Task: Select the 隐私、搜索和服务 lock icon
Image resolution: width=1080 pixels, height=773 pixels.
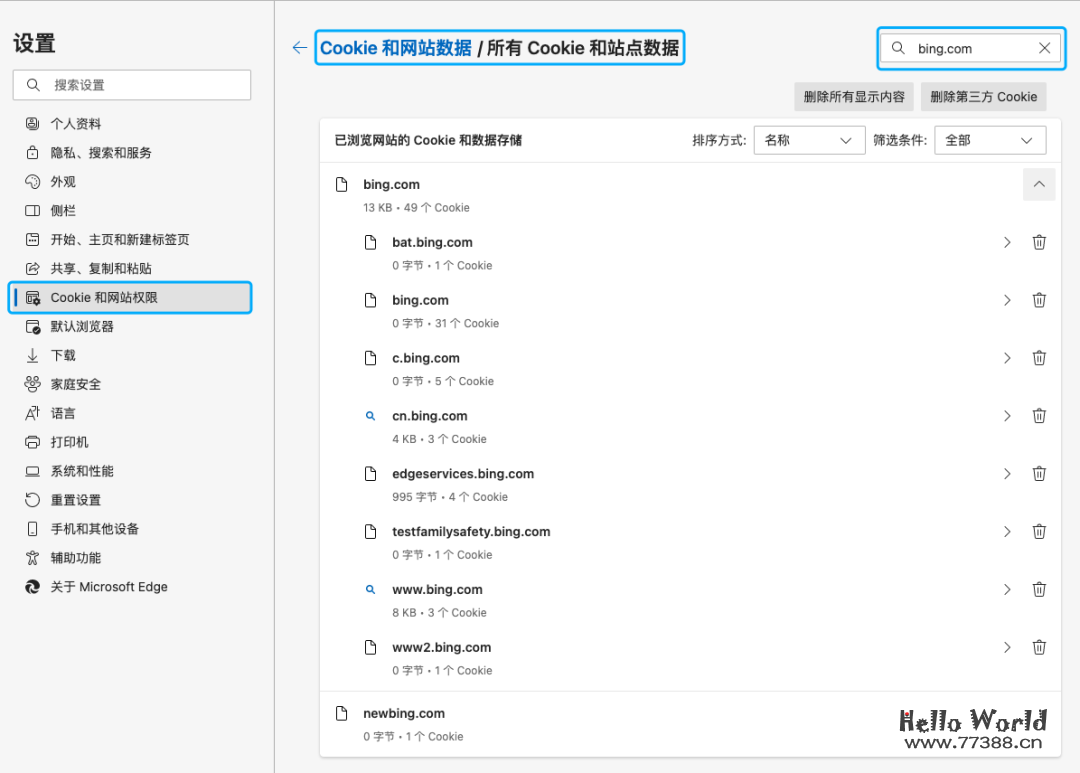Action: [x=33, y=152]
